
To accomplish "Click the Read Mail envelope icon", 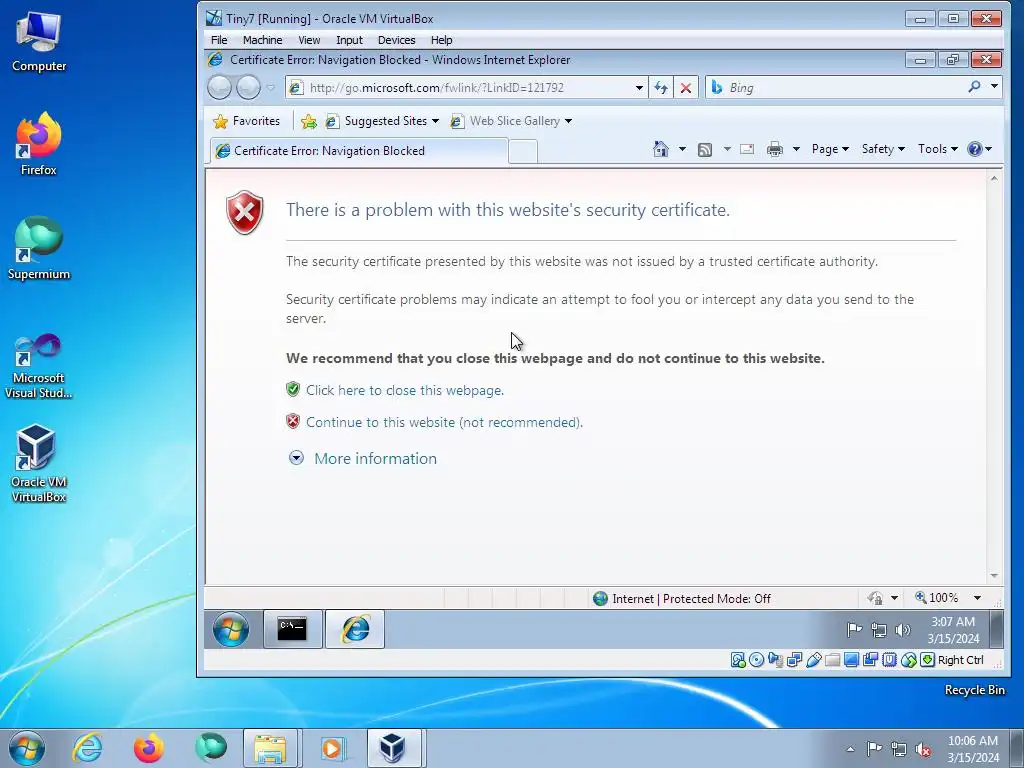I will click(x=747, y=150).
